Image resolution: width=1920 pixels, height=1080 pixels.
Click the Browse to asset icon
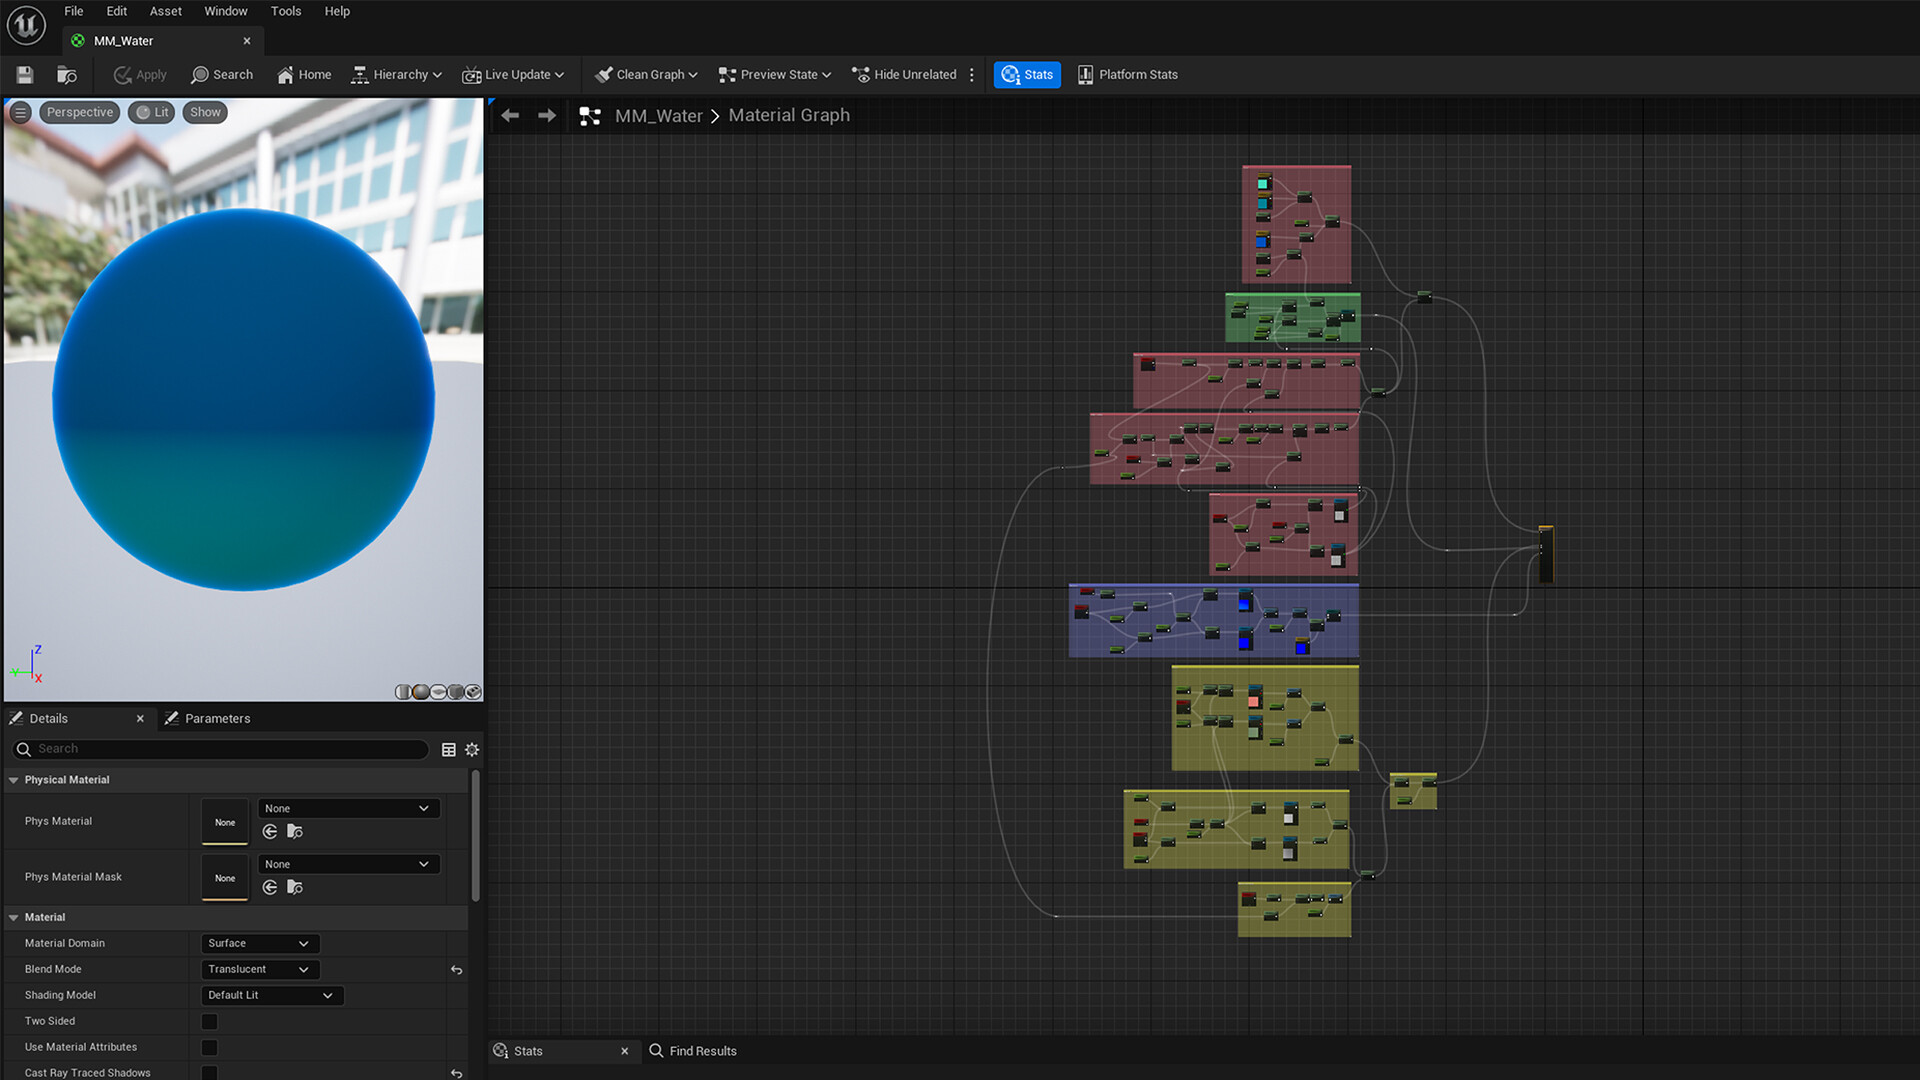click(x=67, y=75)
